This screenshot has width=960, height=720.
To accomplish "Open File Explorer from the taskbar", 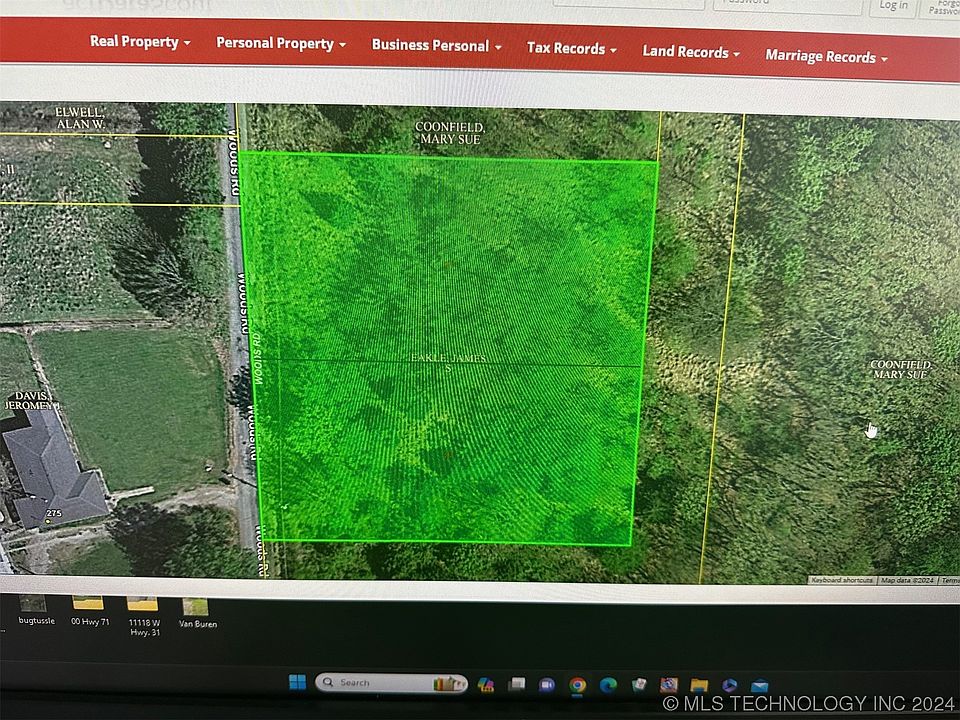I will coord(699,686).
